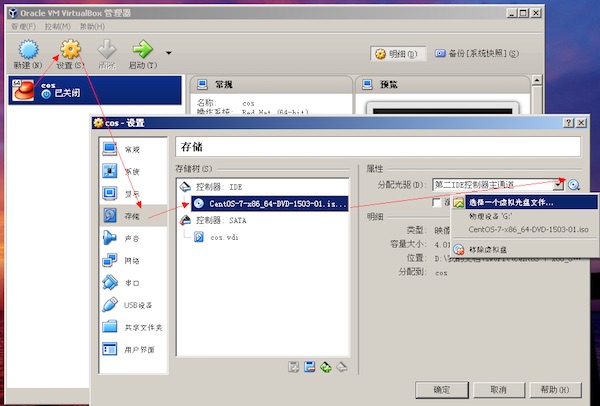Screen dimensions: 600x406
Task: Switch to the Details (明细) view button
Action: point(398,54)
